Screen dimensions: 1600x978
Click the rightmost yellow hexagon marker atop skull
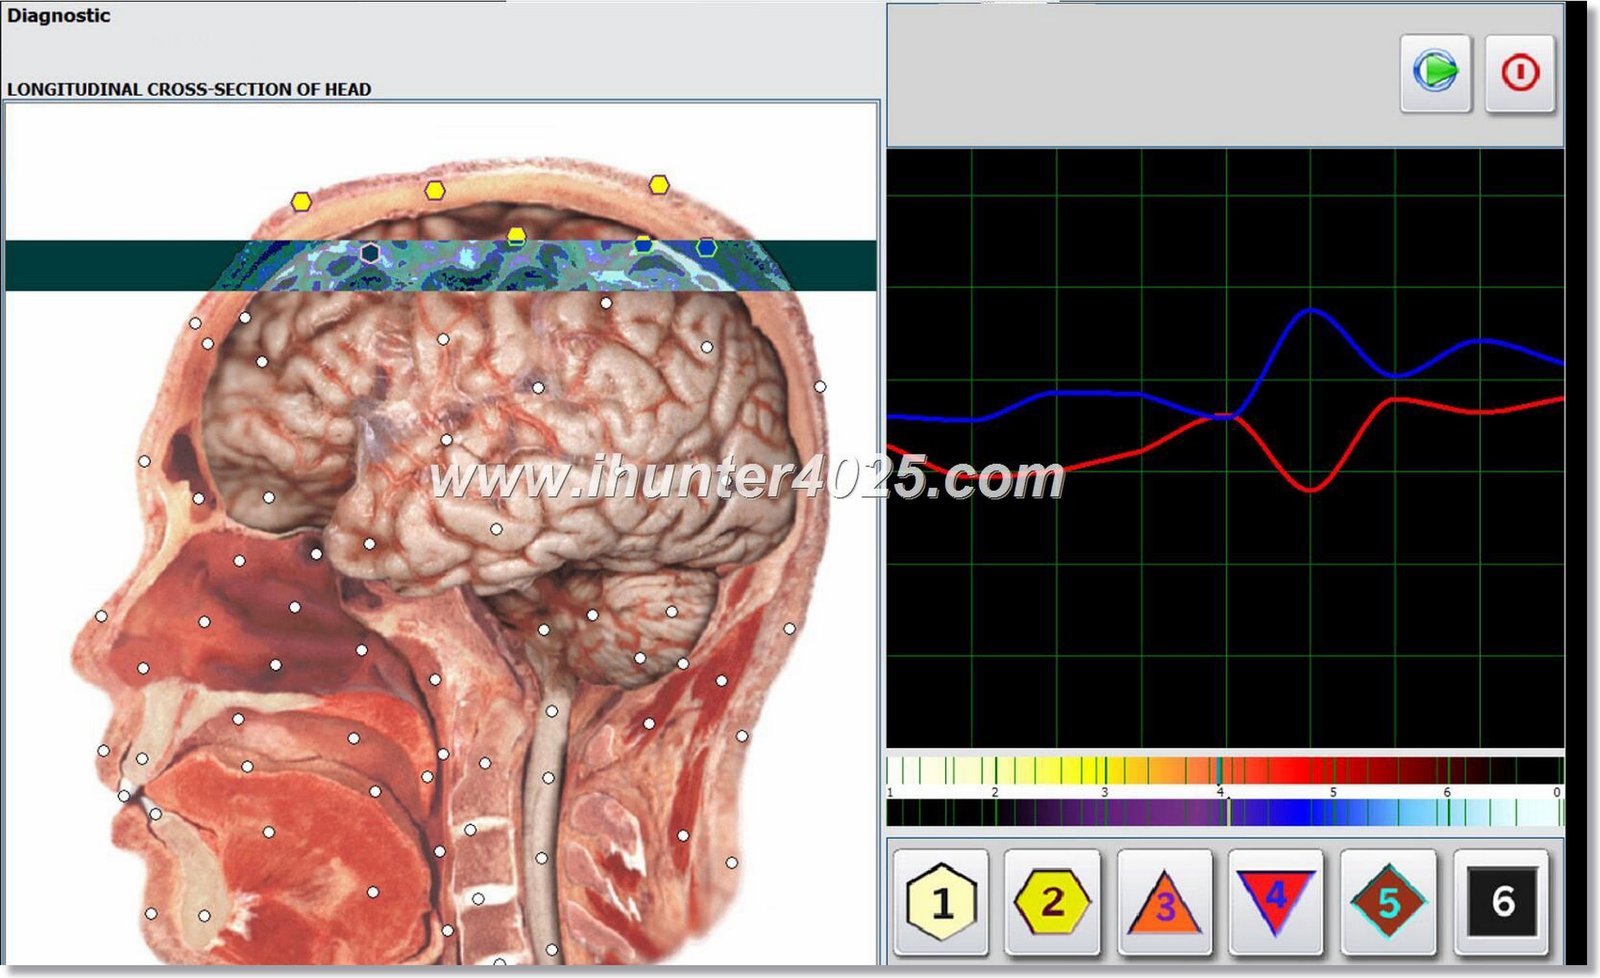(658, 185)
